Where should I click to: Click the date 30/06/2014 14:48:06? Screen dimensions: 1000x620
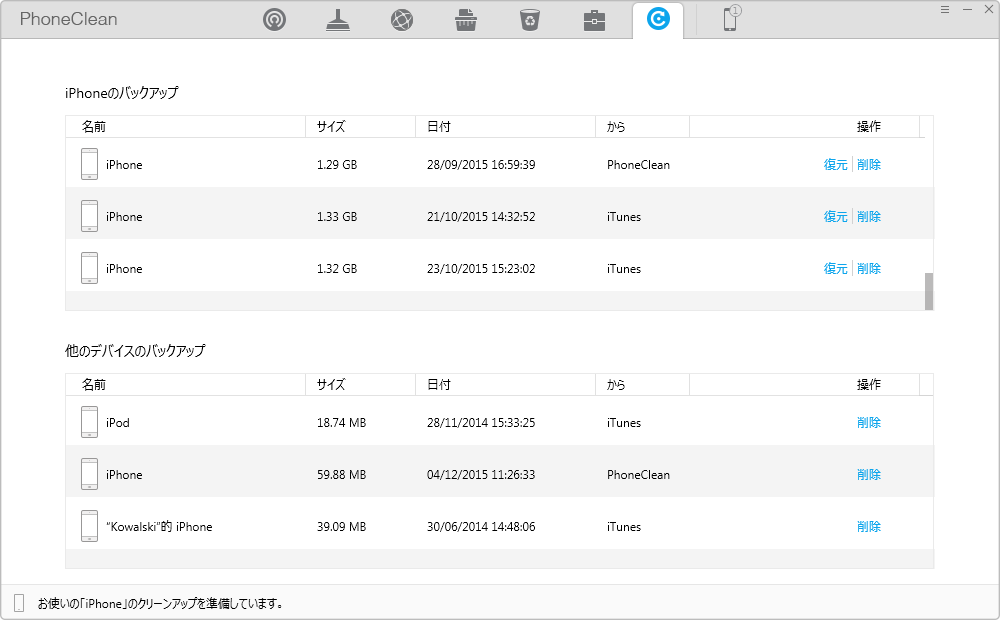481,527
